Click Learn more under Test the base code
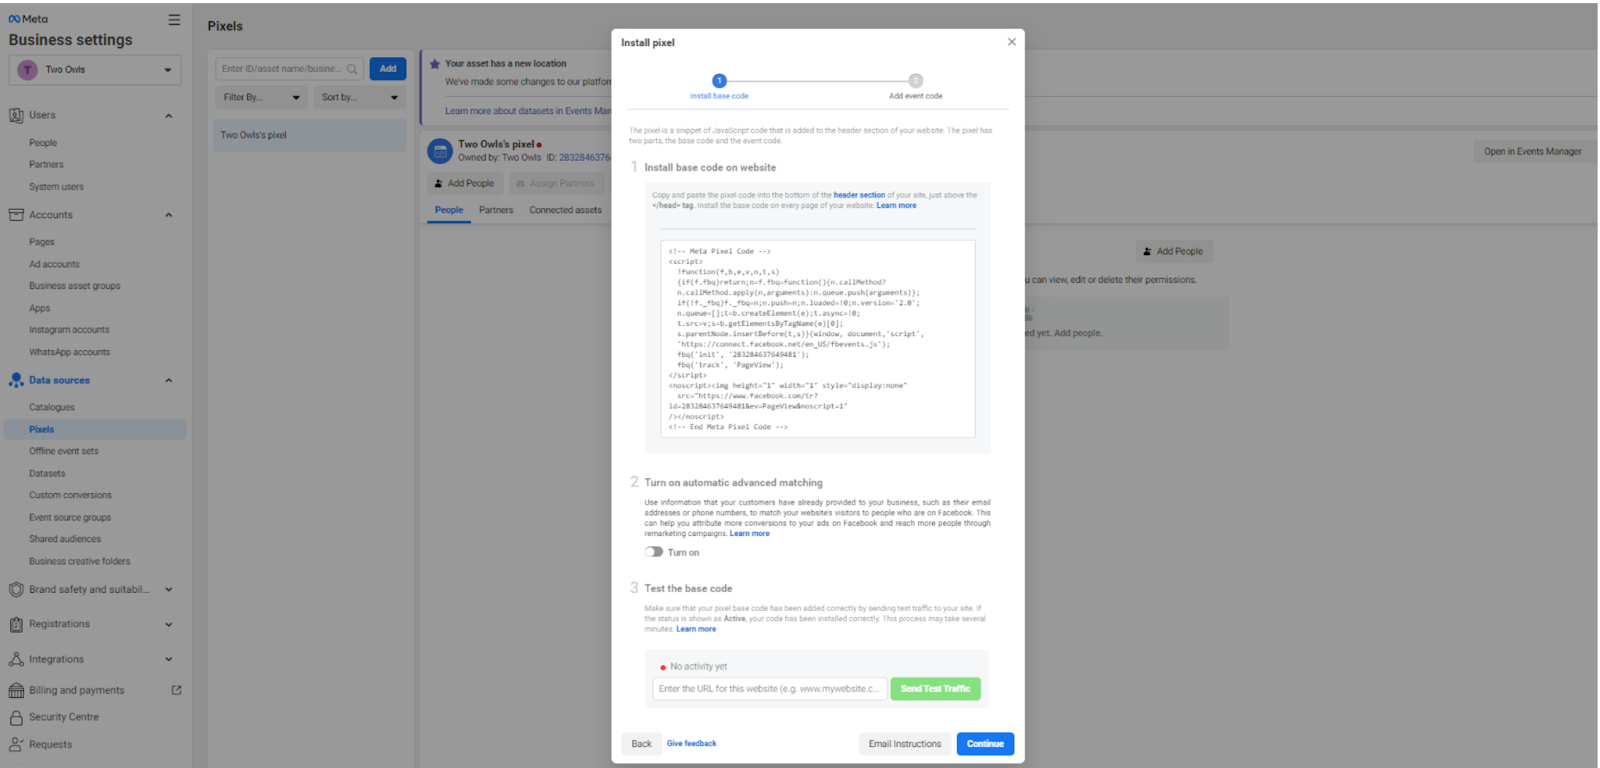The width and height of the screenshot is (1600, 768). (696, 629)
